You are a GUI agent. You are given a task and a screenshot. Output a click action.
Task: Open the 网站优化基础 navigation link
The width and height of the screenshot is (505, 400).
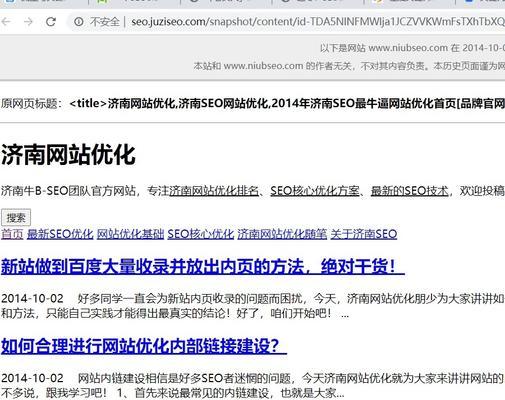[x=130, y=234]
